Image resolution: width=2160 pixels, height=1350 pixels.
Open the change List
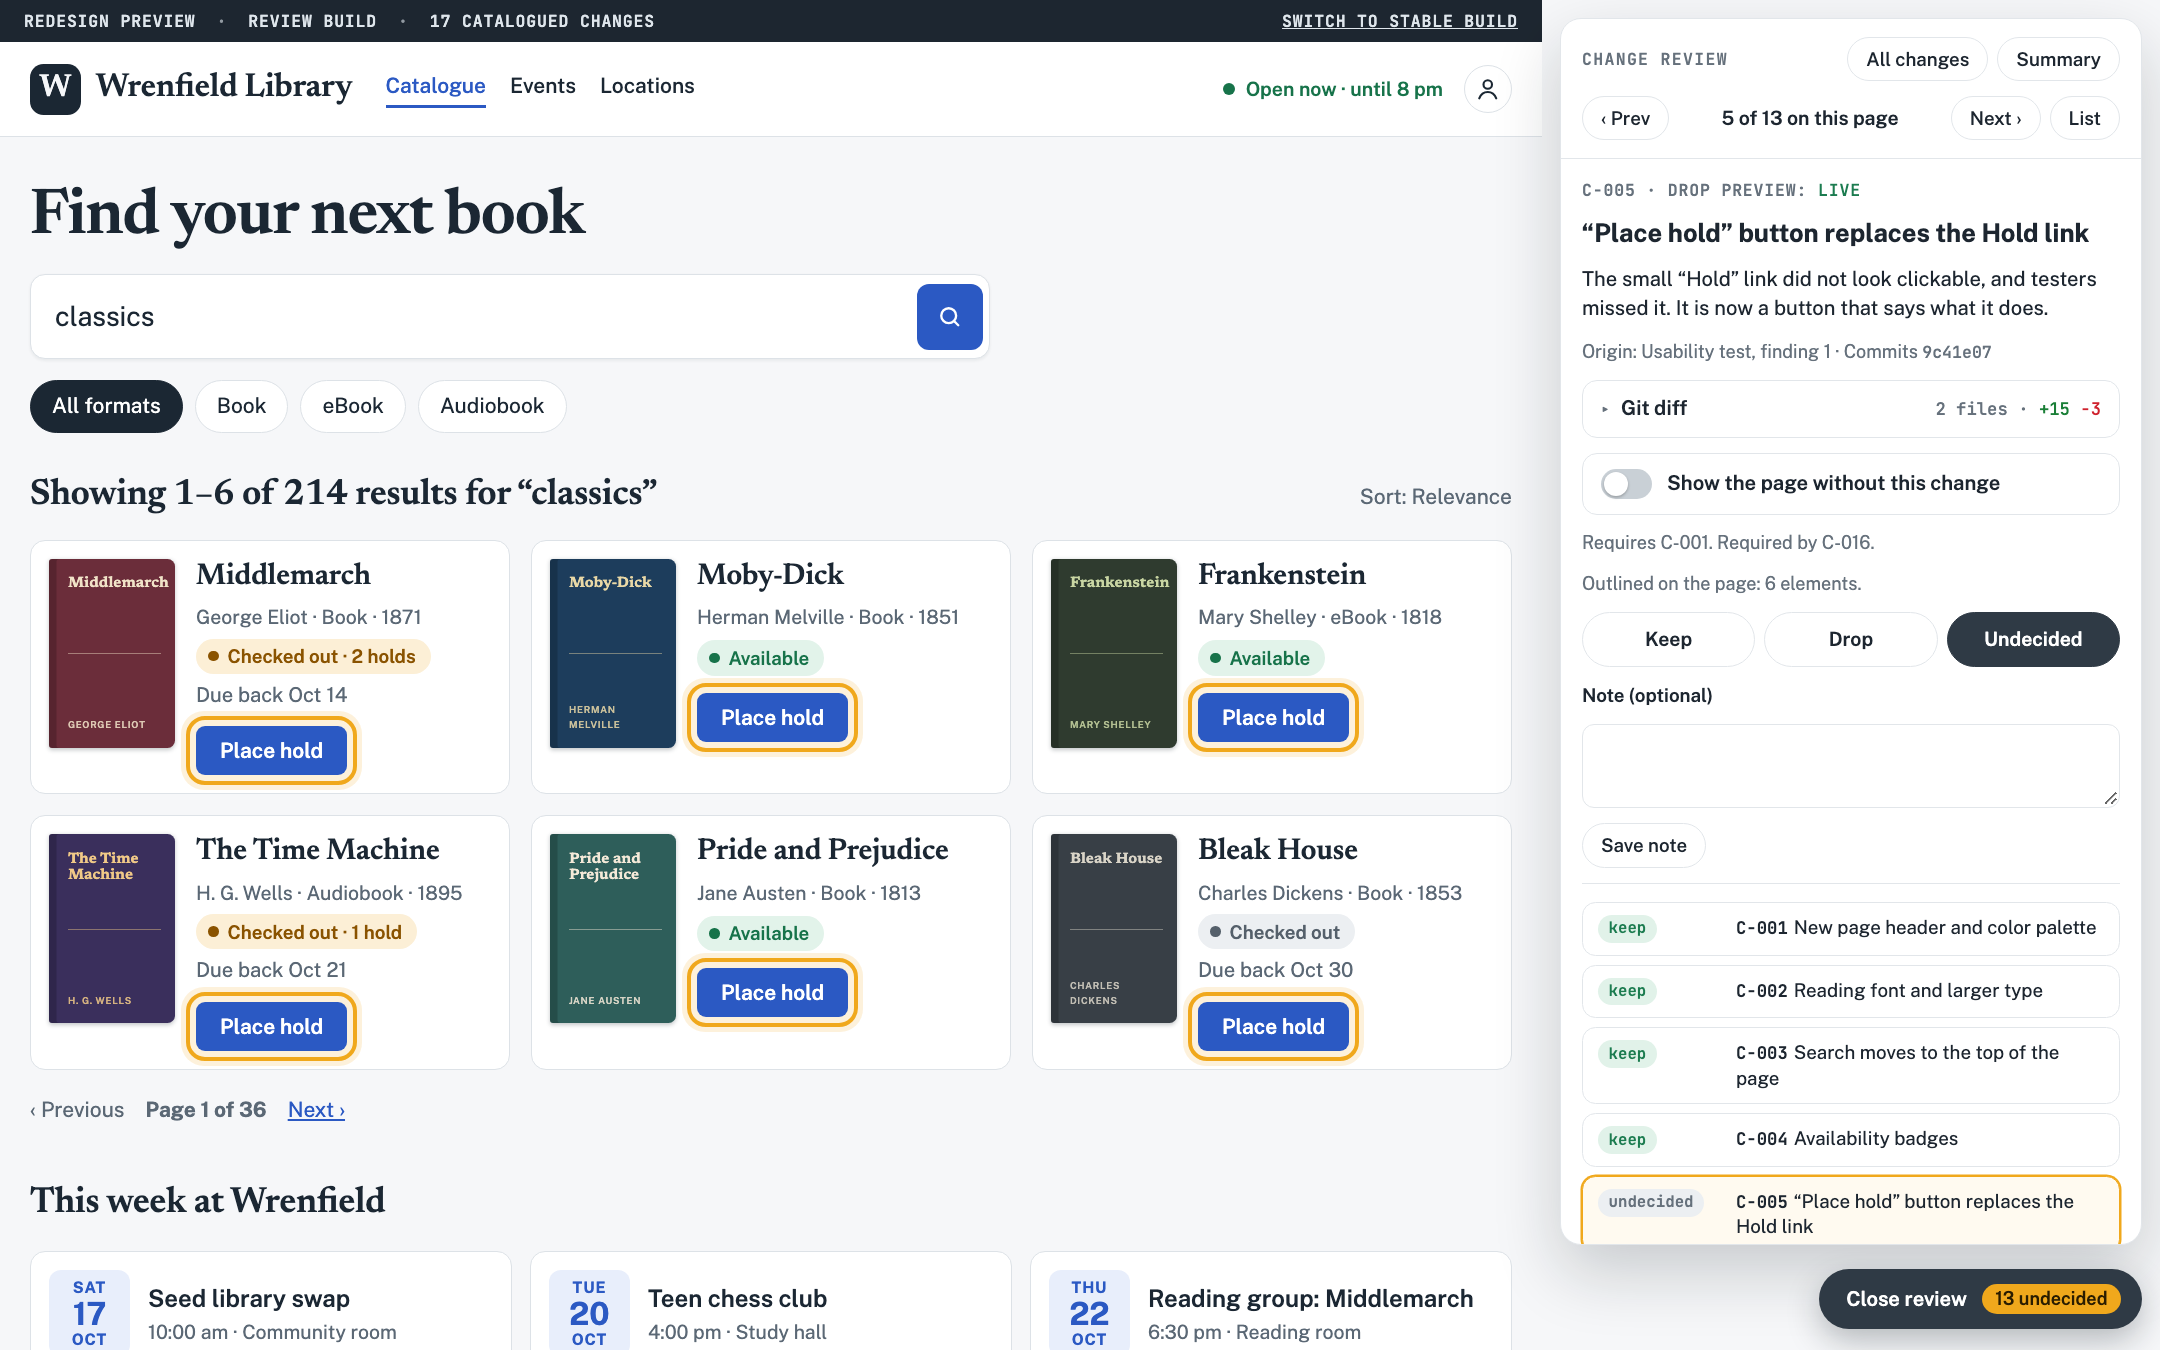pyautogui.click(x=2084, y=118)
